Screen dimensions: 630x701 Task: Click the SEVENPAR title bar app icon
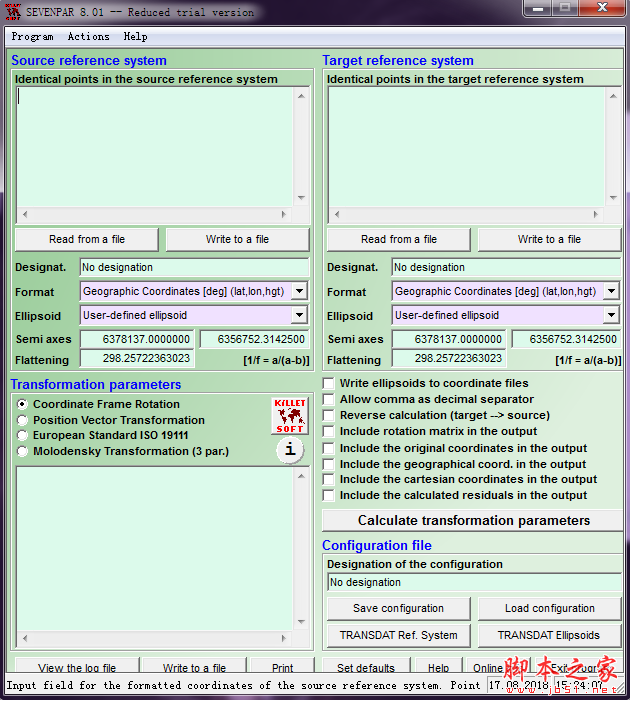click(13, 12)
